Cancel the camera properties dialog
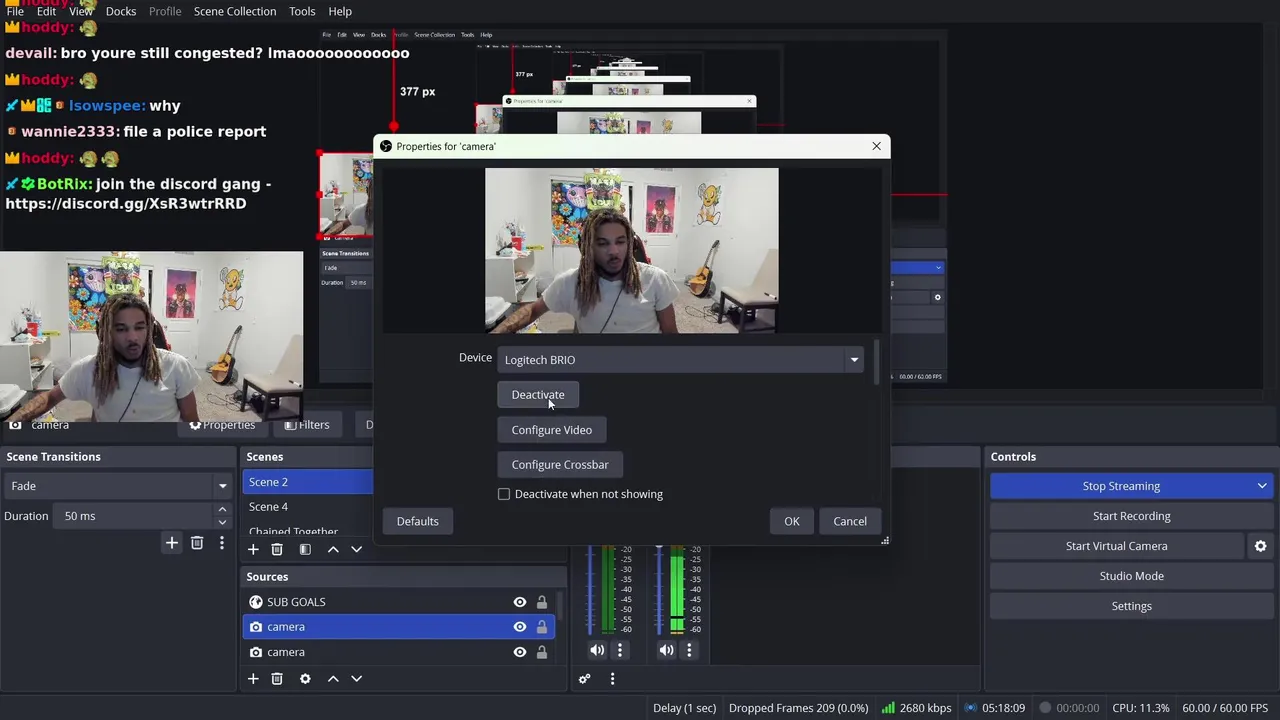 [850, 521]
